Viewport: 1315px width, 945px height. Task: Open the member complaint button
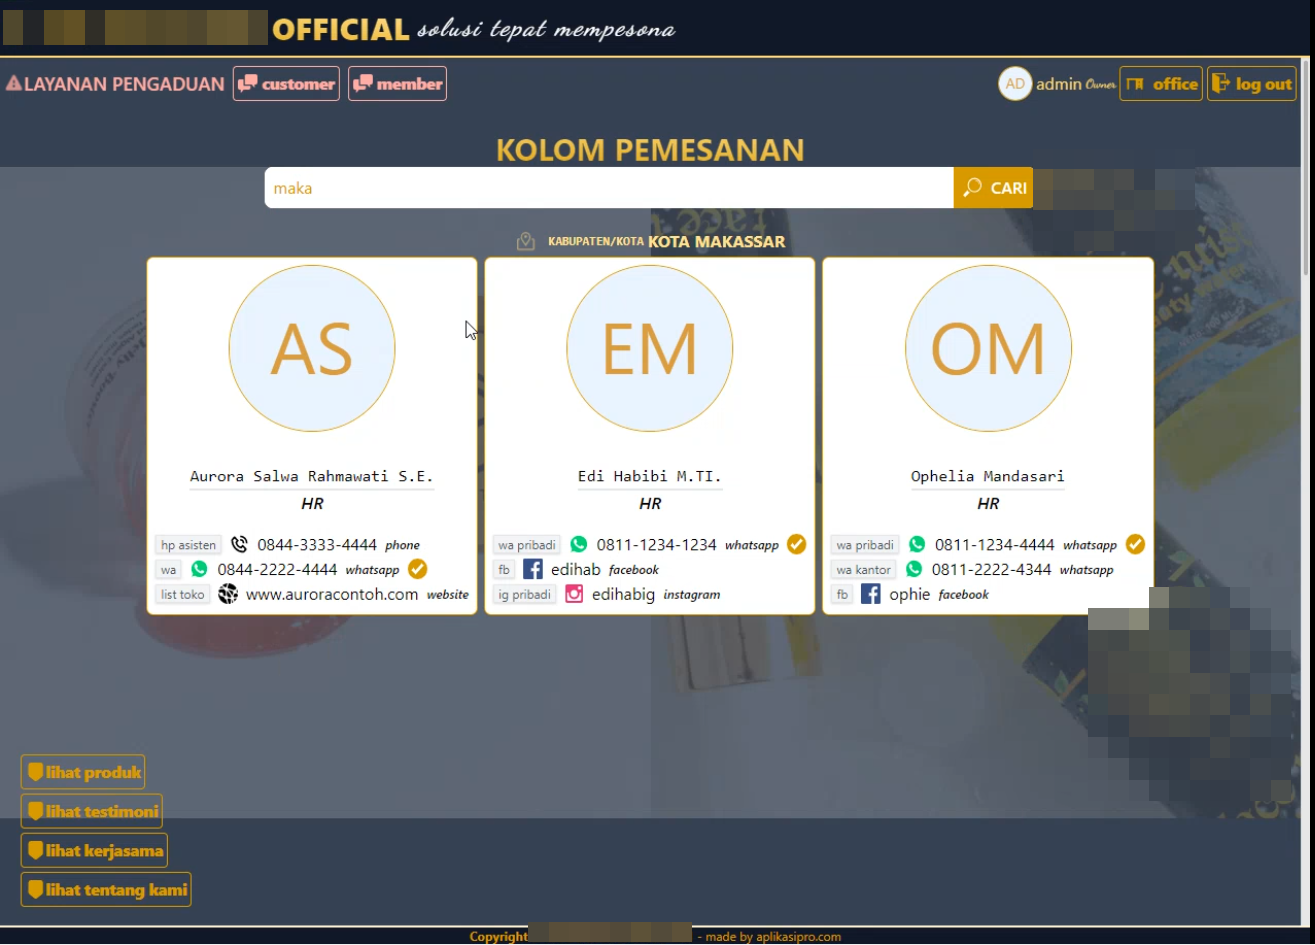(397, 84)
